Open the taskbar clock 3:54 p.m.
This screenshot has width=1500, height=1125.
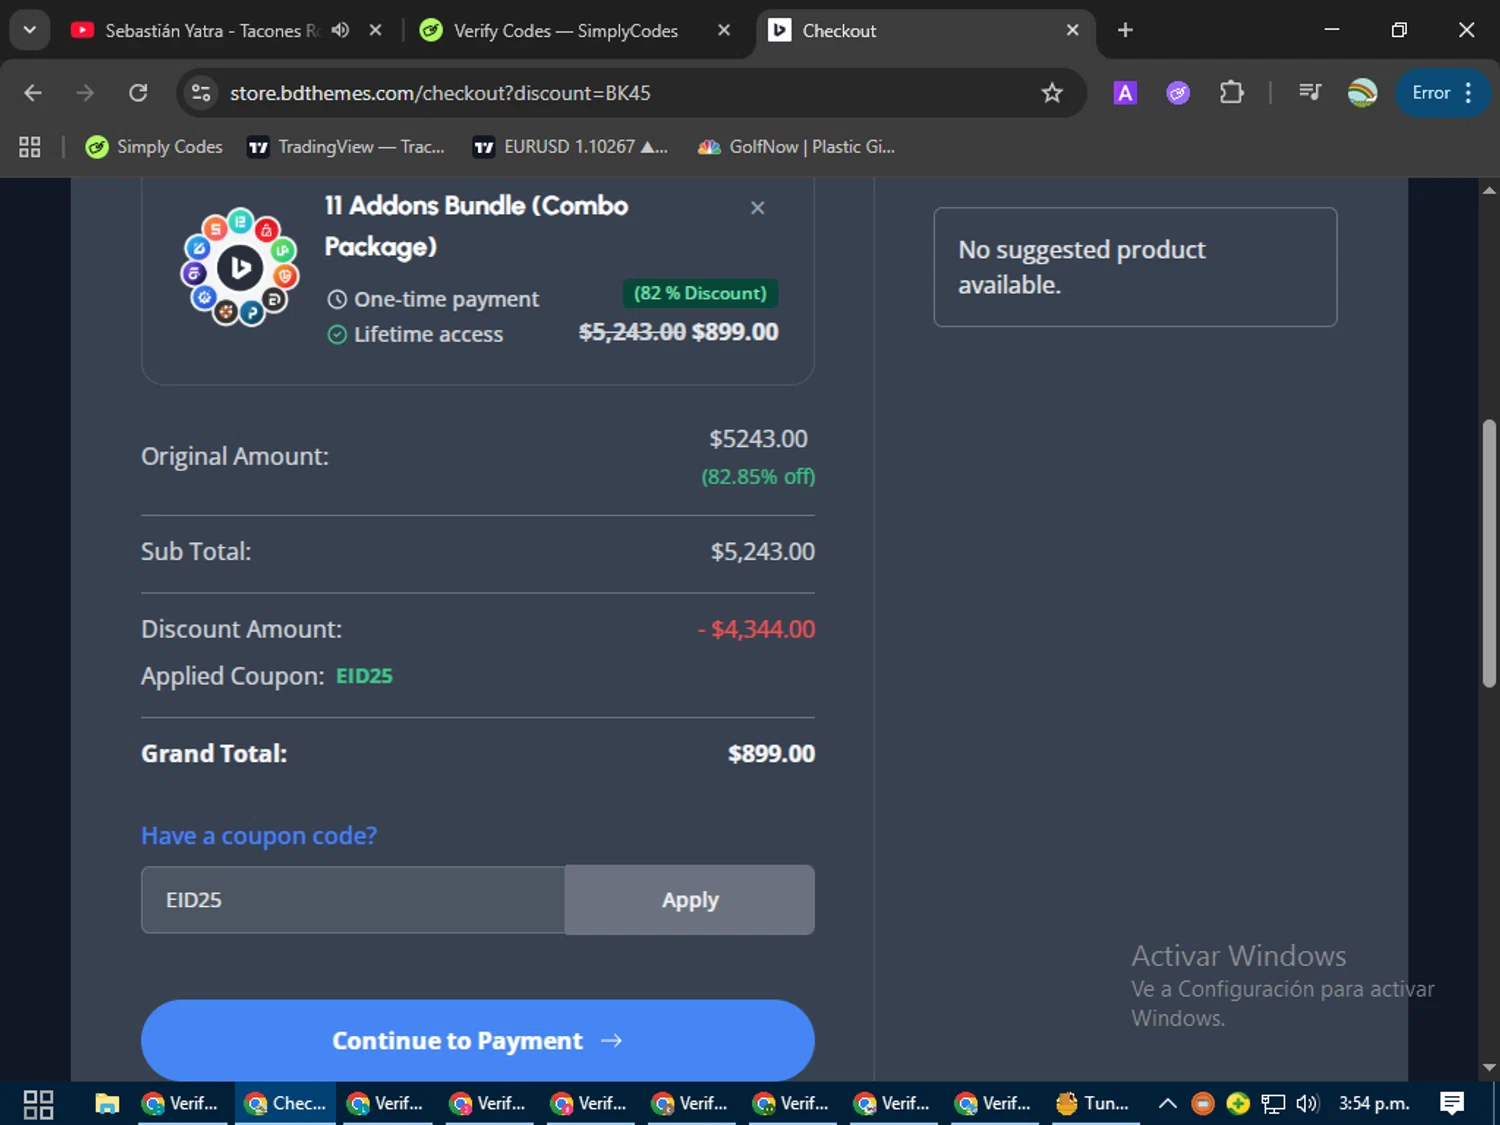pos(1374,1104)
